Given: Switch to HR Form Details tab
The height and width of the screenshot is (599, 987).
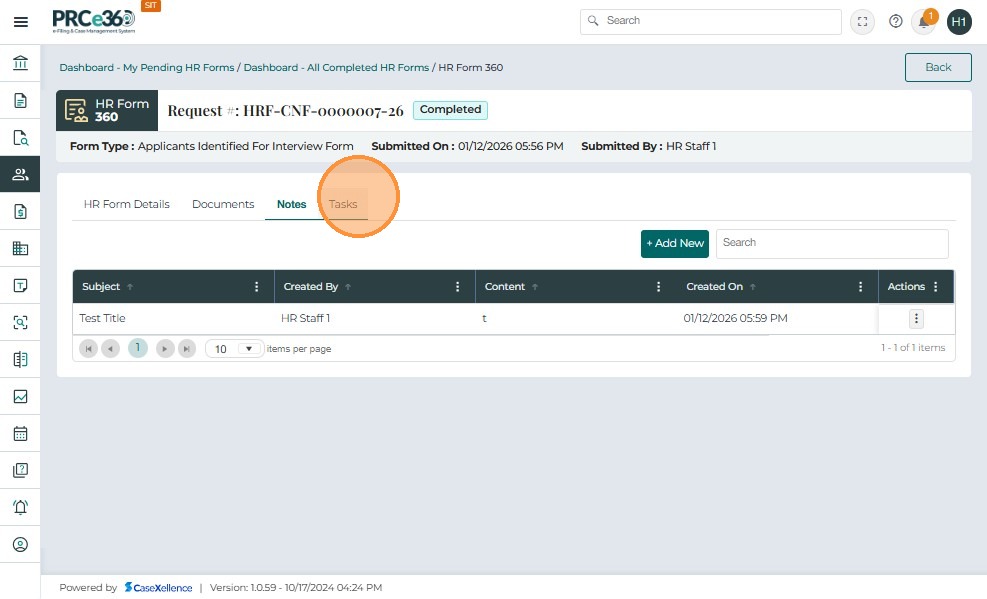Looking at the screenshot, I should [127, 204].
